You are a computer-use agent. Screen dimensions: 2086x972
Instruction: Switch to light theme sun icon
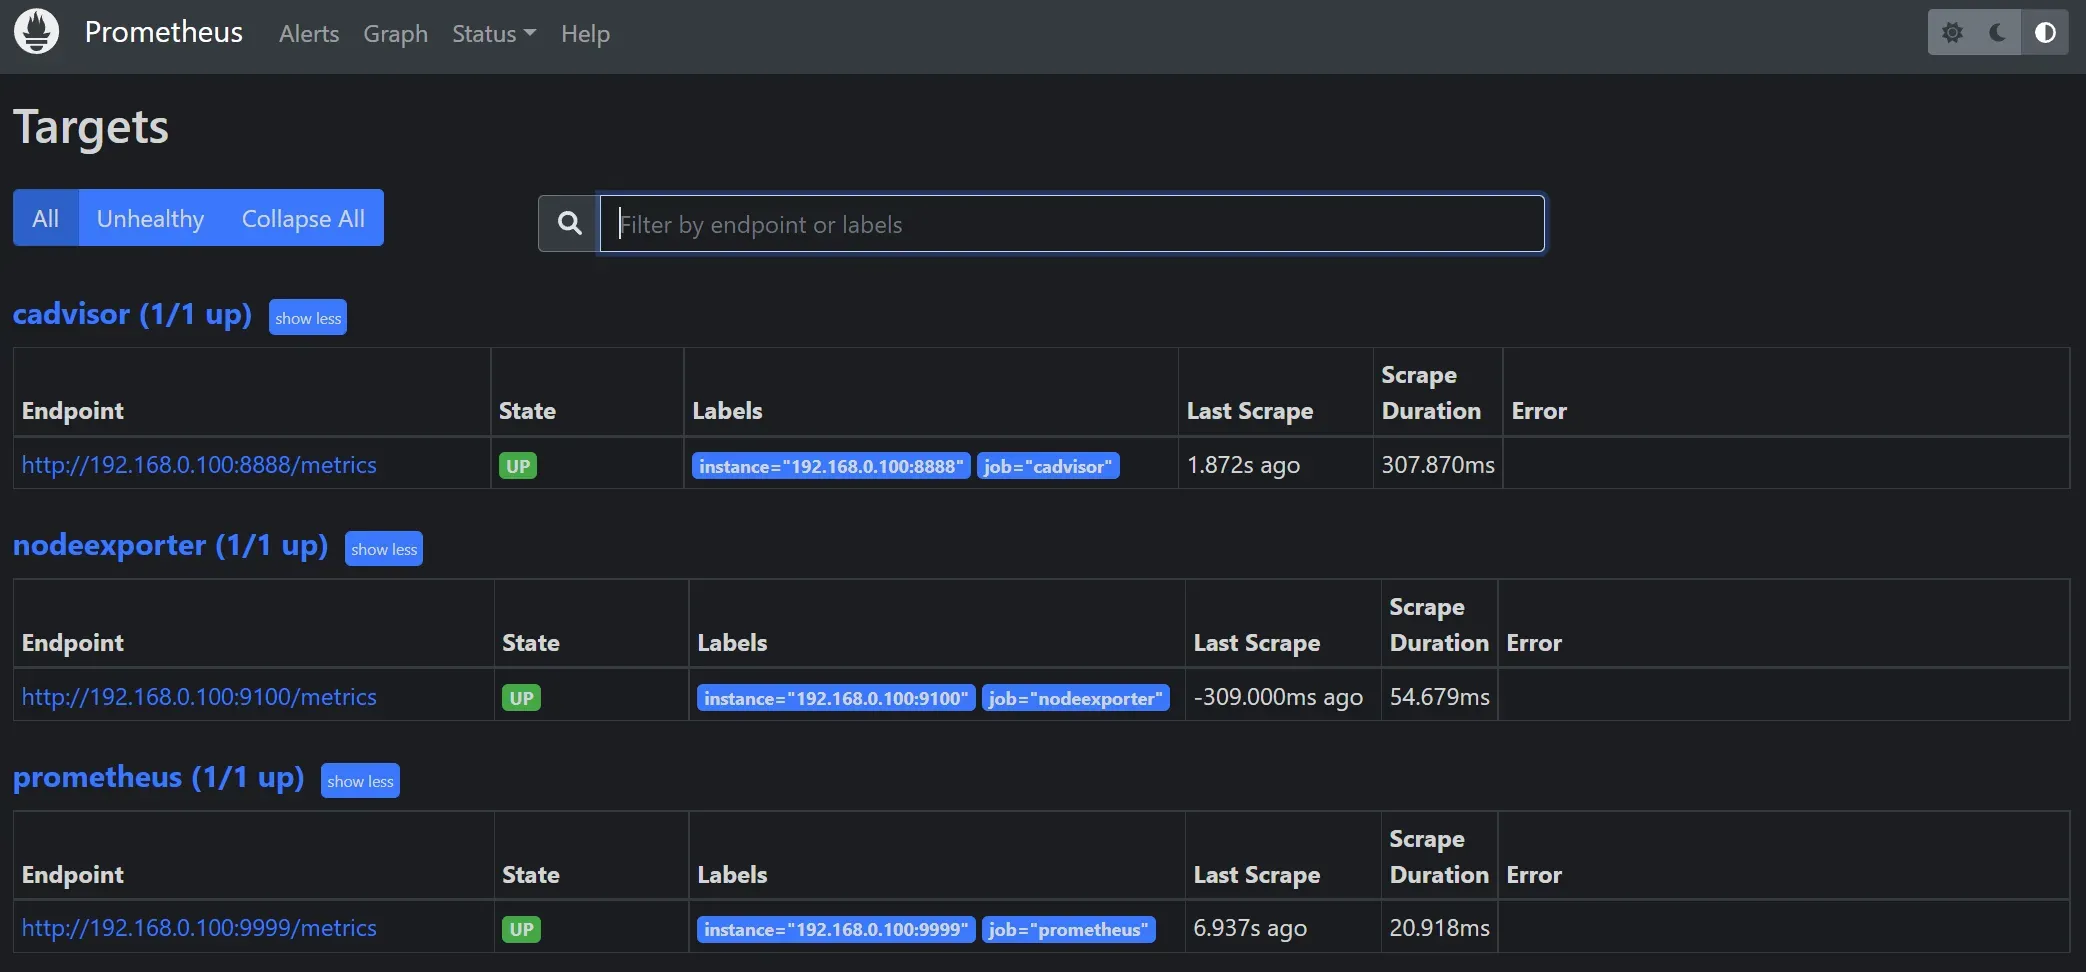coord(1952,33)
